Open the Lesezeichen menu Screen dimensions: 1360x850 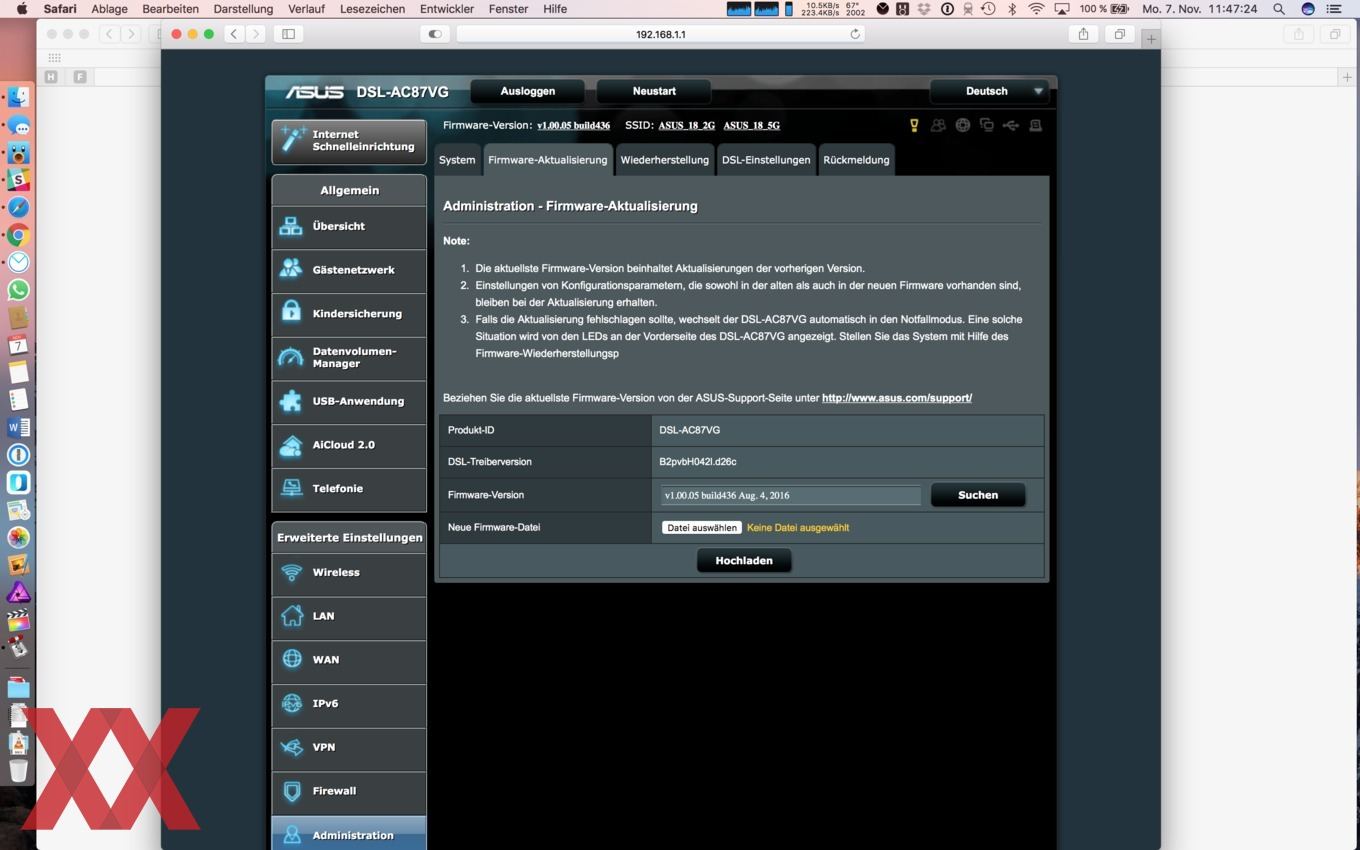[373, 9]
